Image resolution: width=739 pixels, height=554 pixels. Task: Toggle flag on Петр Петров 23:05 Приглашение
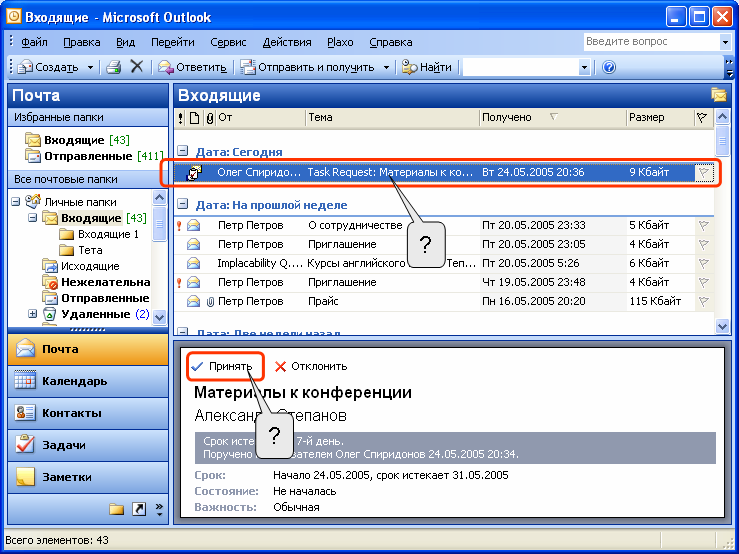[x=703, y=244]
